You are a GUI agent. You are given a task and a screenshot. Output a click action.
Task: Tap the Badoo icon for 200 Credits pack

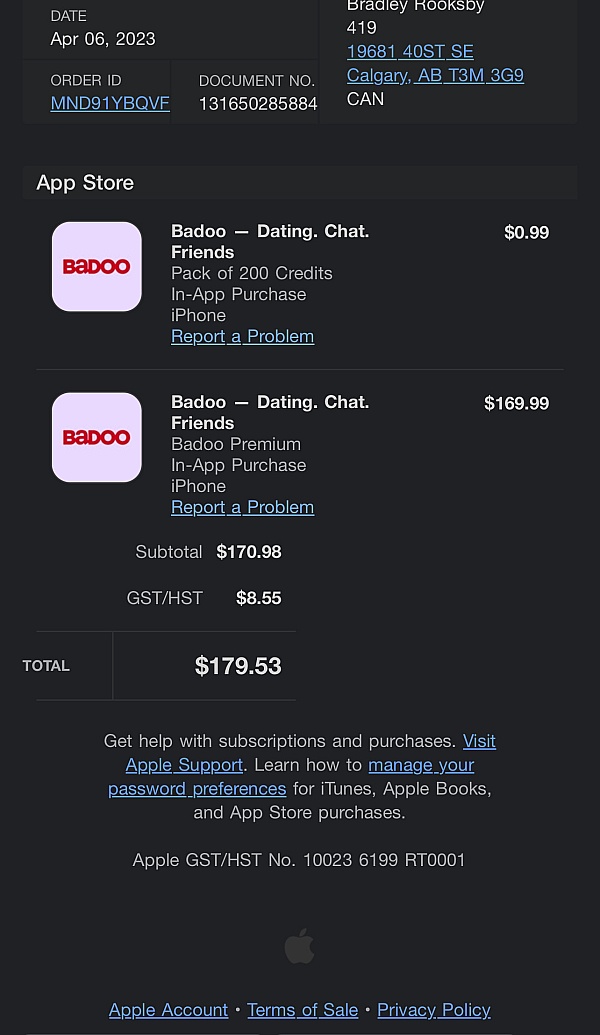[x=97, y=266]
